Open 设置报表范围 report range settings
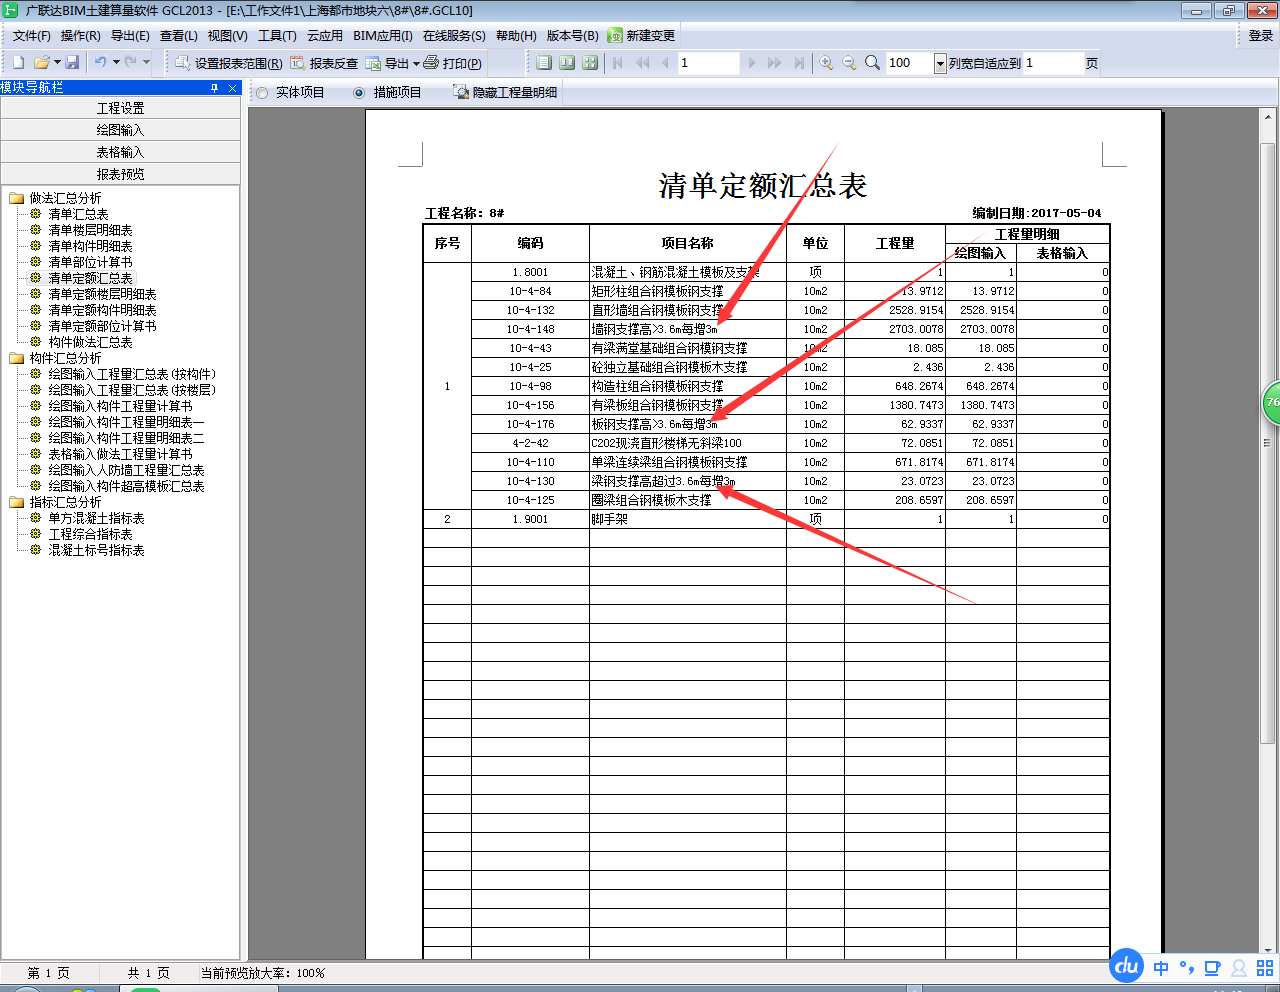Image resolution: width=1280 pixels, height=992 pixels. (x=228, y=63)
